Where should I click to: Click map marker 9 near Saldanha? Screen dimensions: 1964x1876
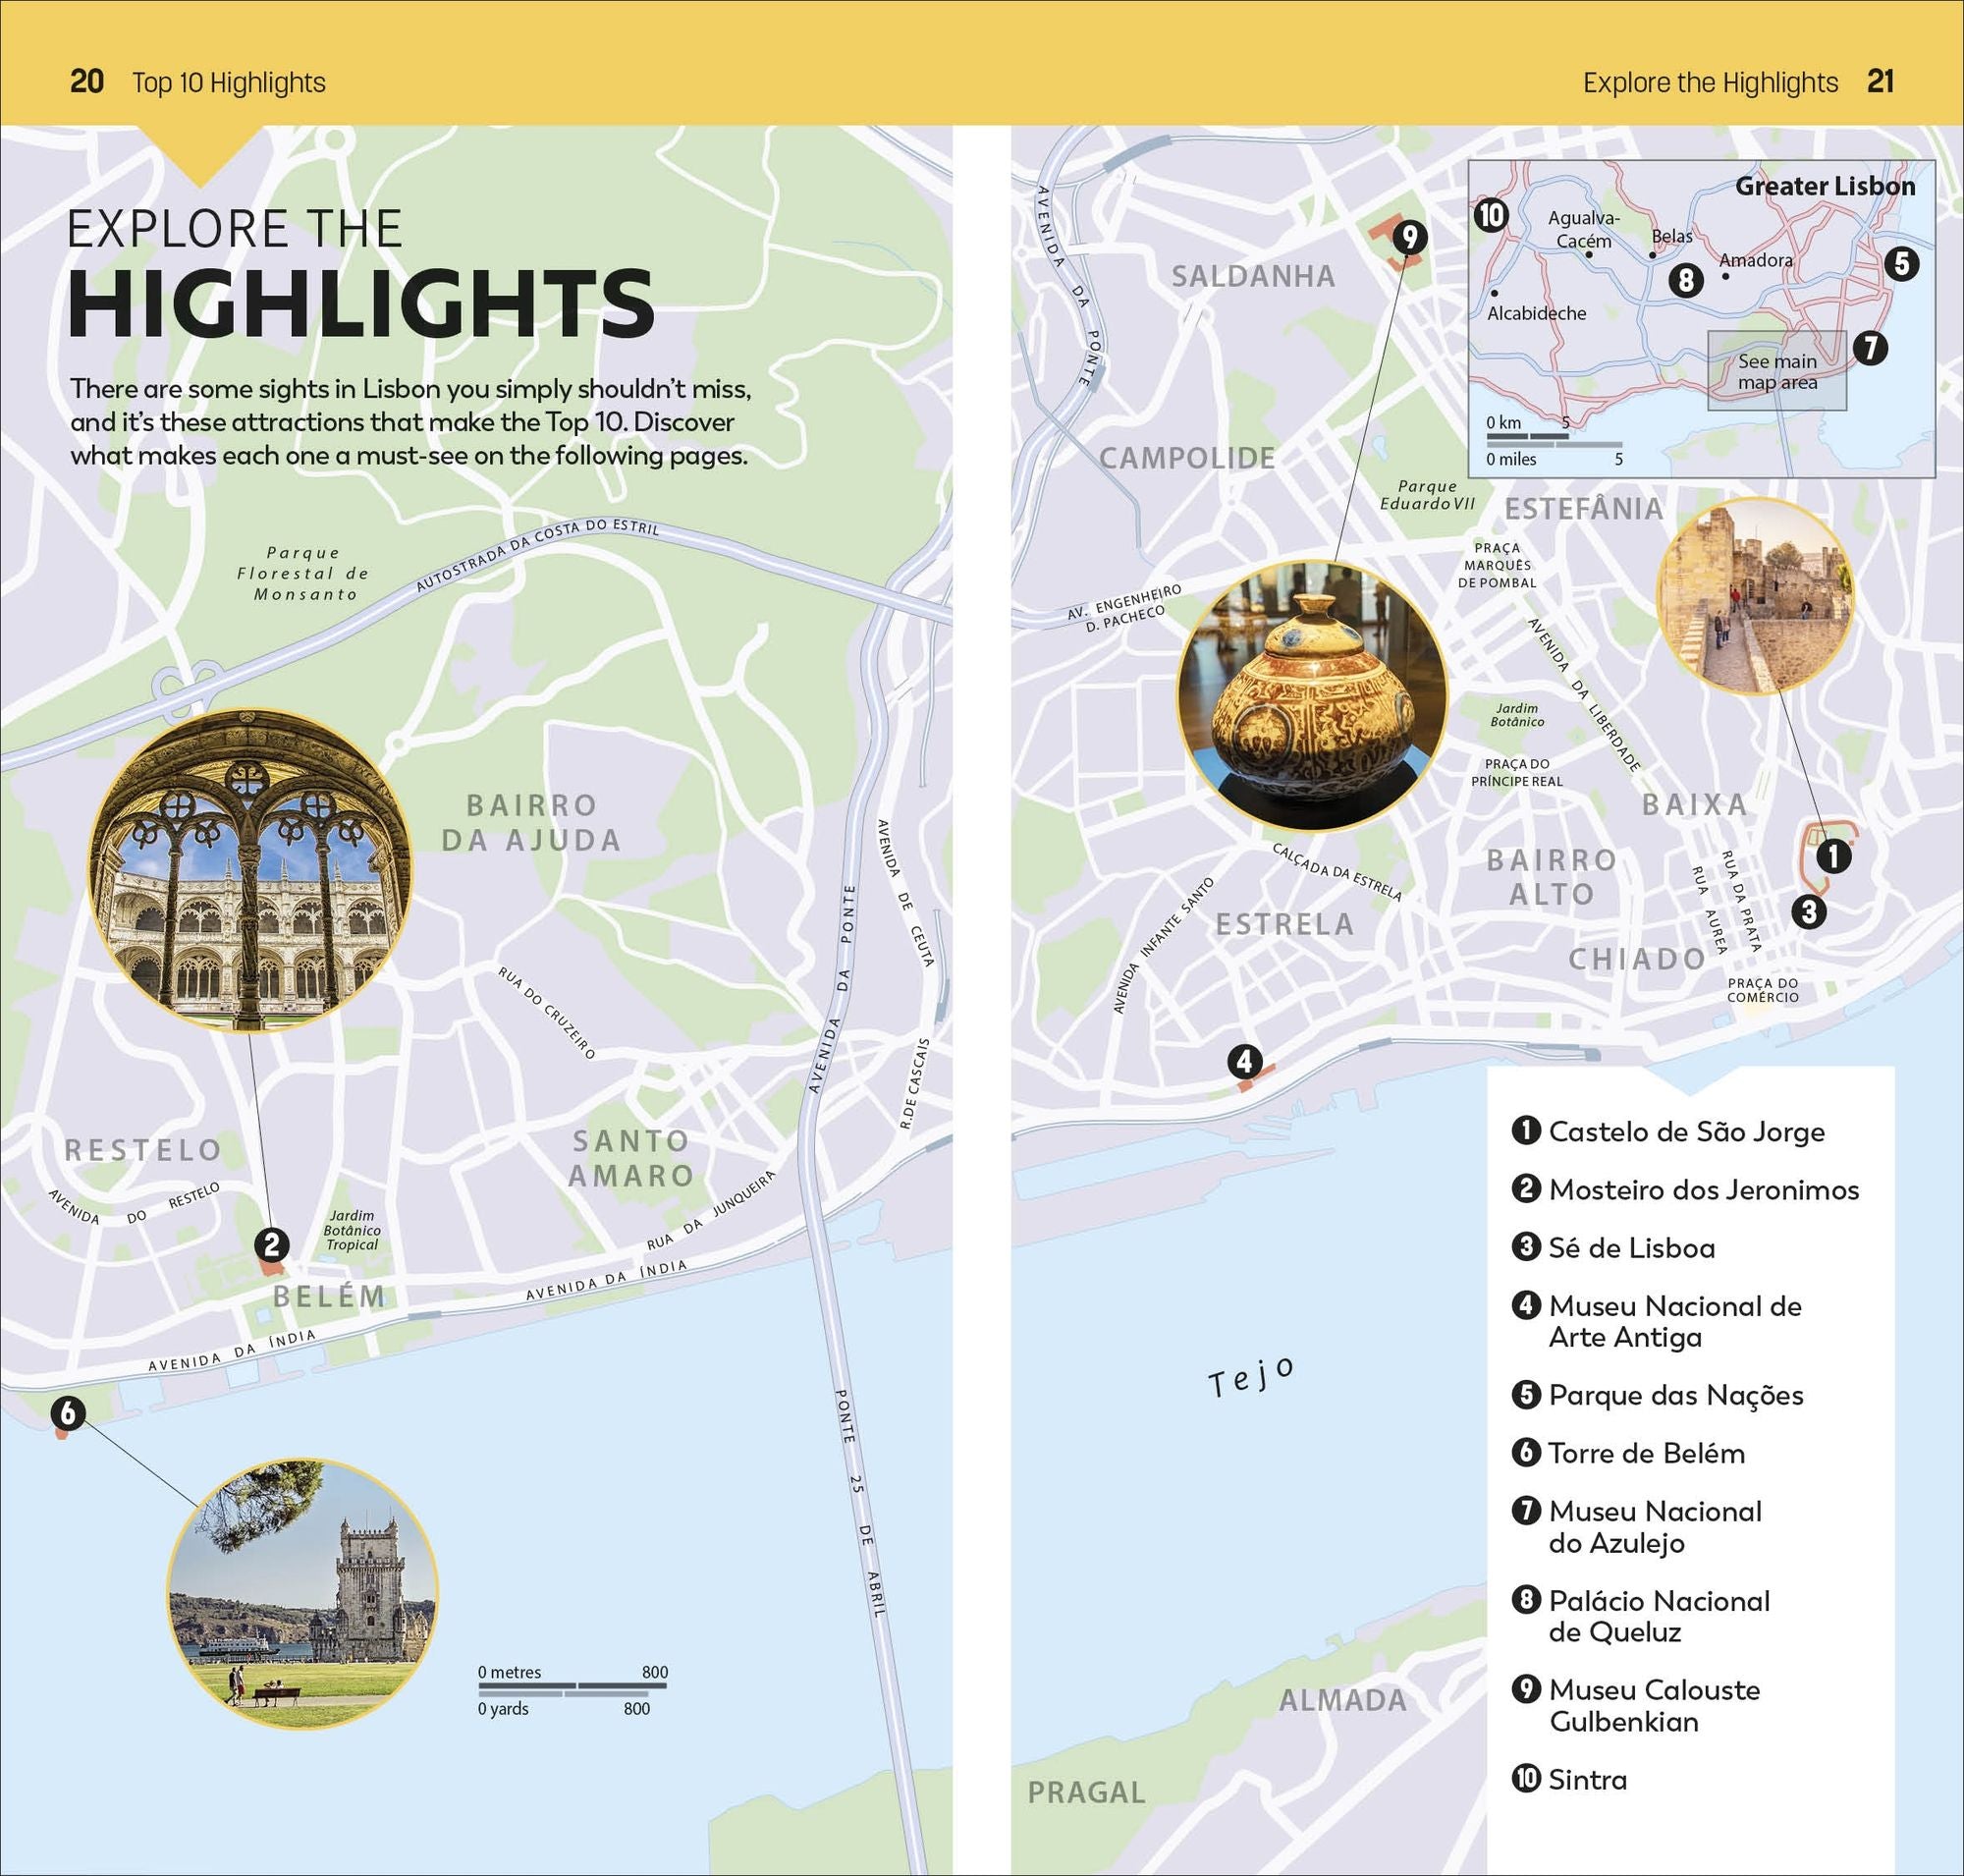[1409, 237]
